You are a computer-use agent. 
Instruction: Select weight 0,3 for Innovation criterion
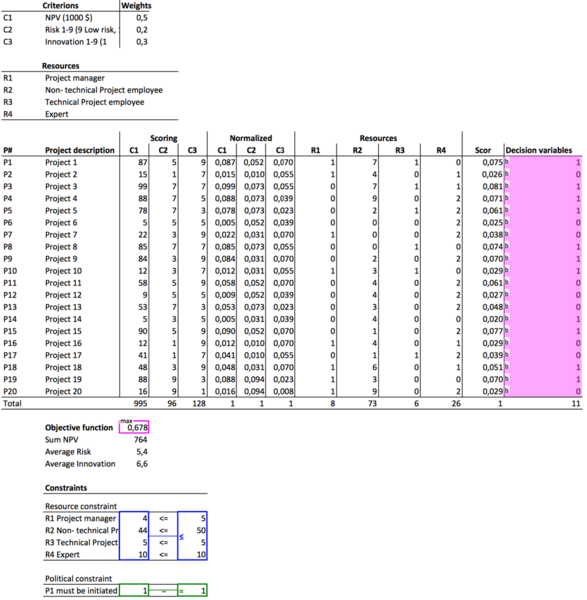coord(142,42)
